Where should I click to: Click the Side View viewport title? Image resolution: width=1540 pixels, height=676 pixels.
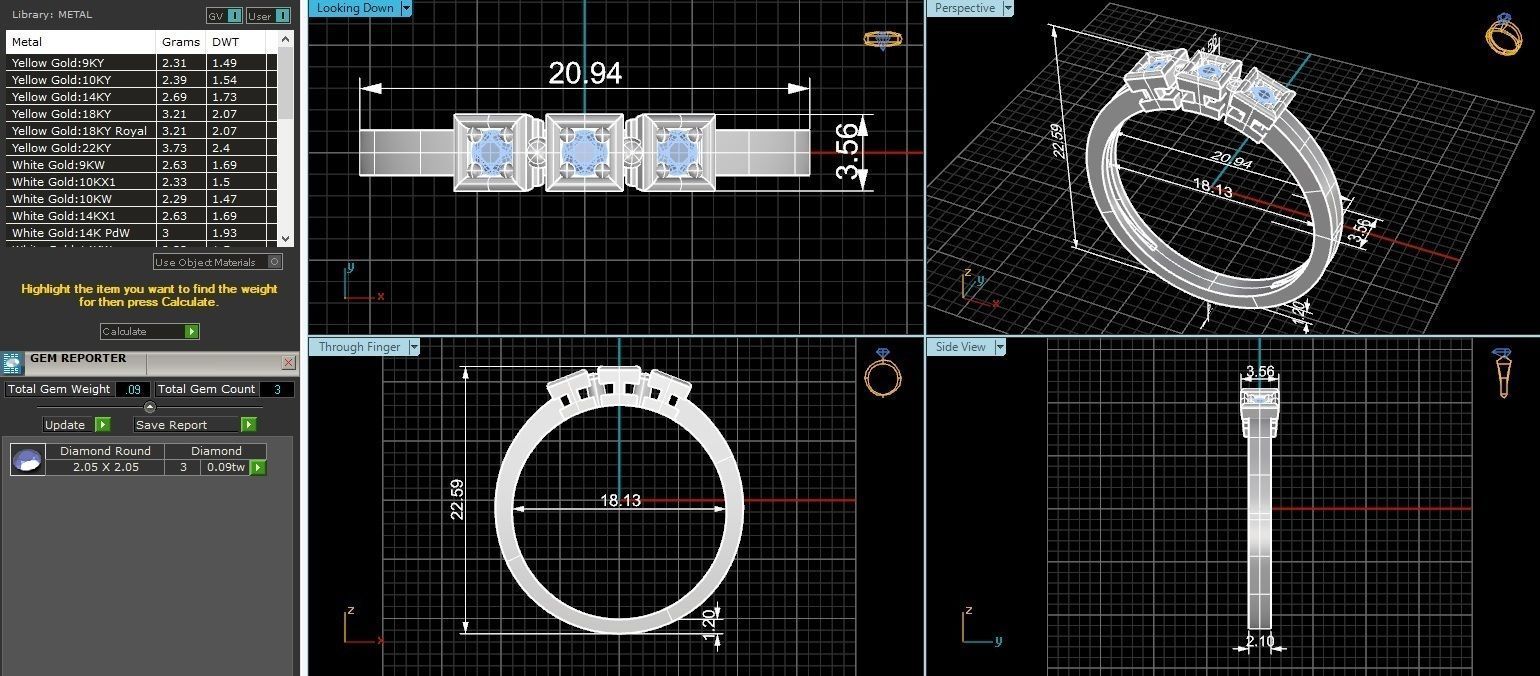click(x=960, y=347)
